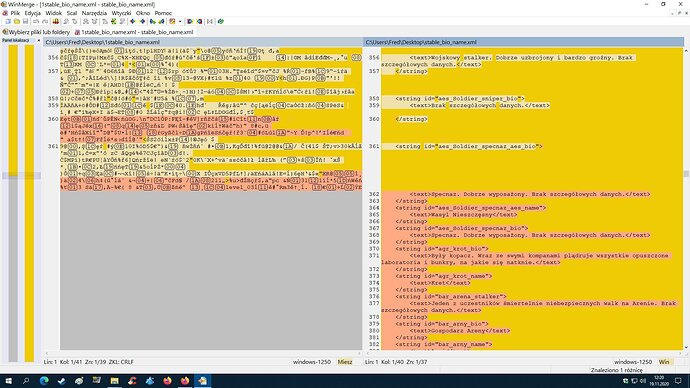Click the line bar_arena_stalker in right pane
Viewport: 690px width, 388px height.
(451, 296)
